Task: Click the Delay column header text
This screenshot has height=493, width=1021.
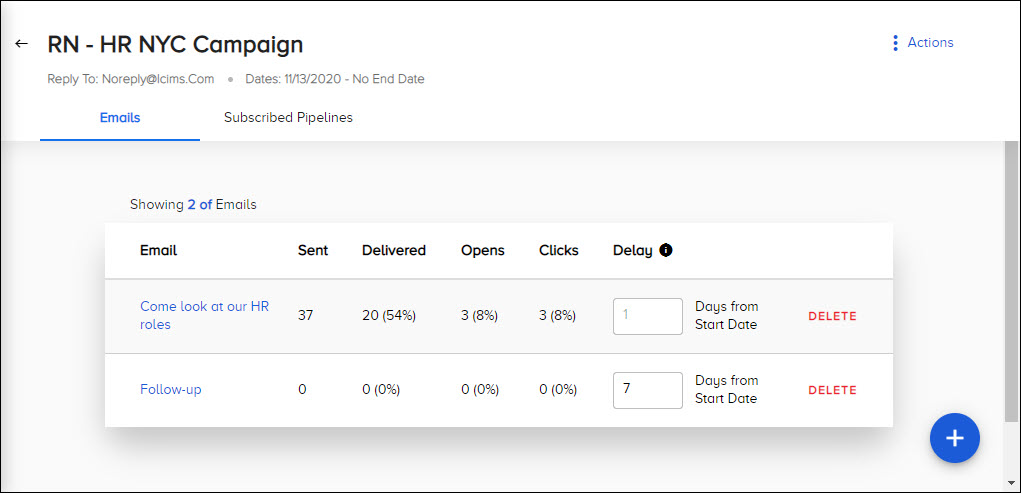Action: (x=632, y=250)
